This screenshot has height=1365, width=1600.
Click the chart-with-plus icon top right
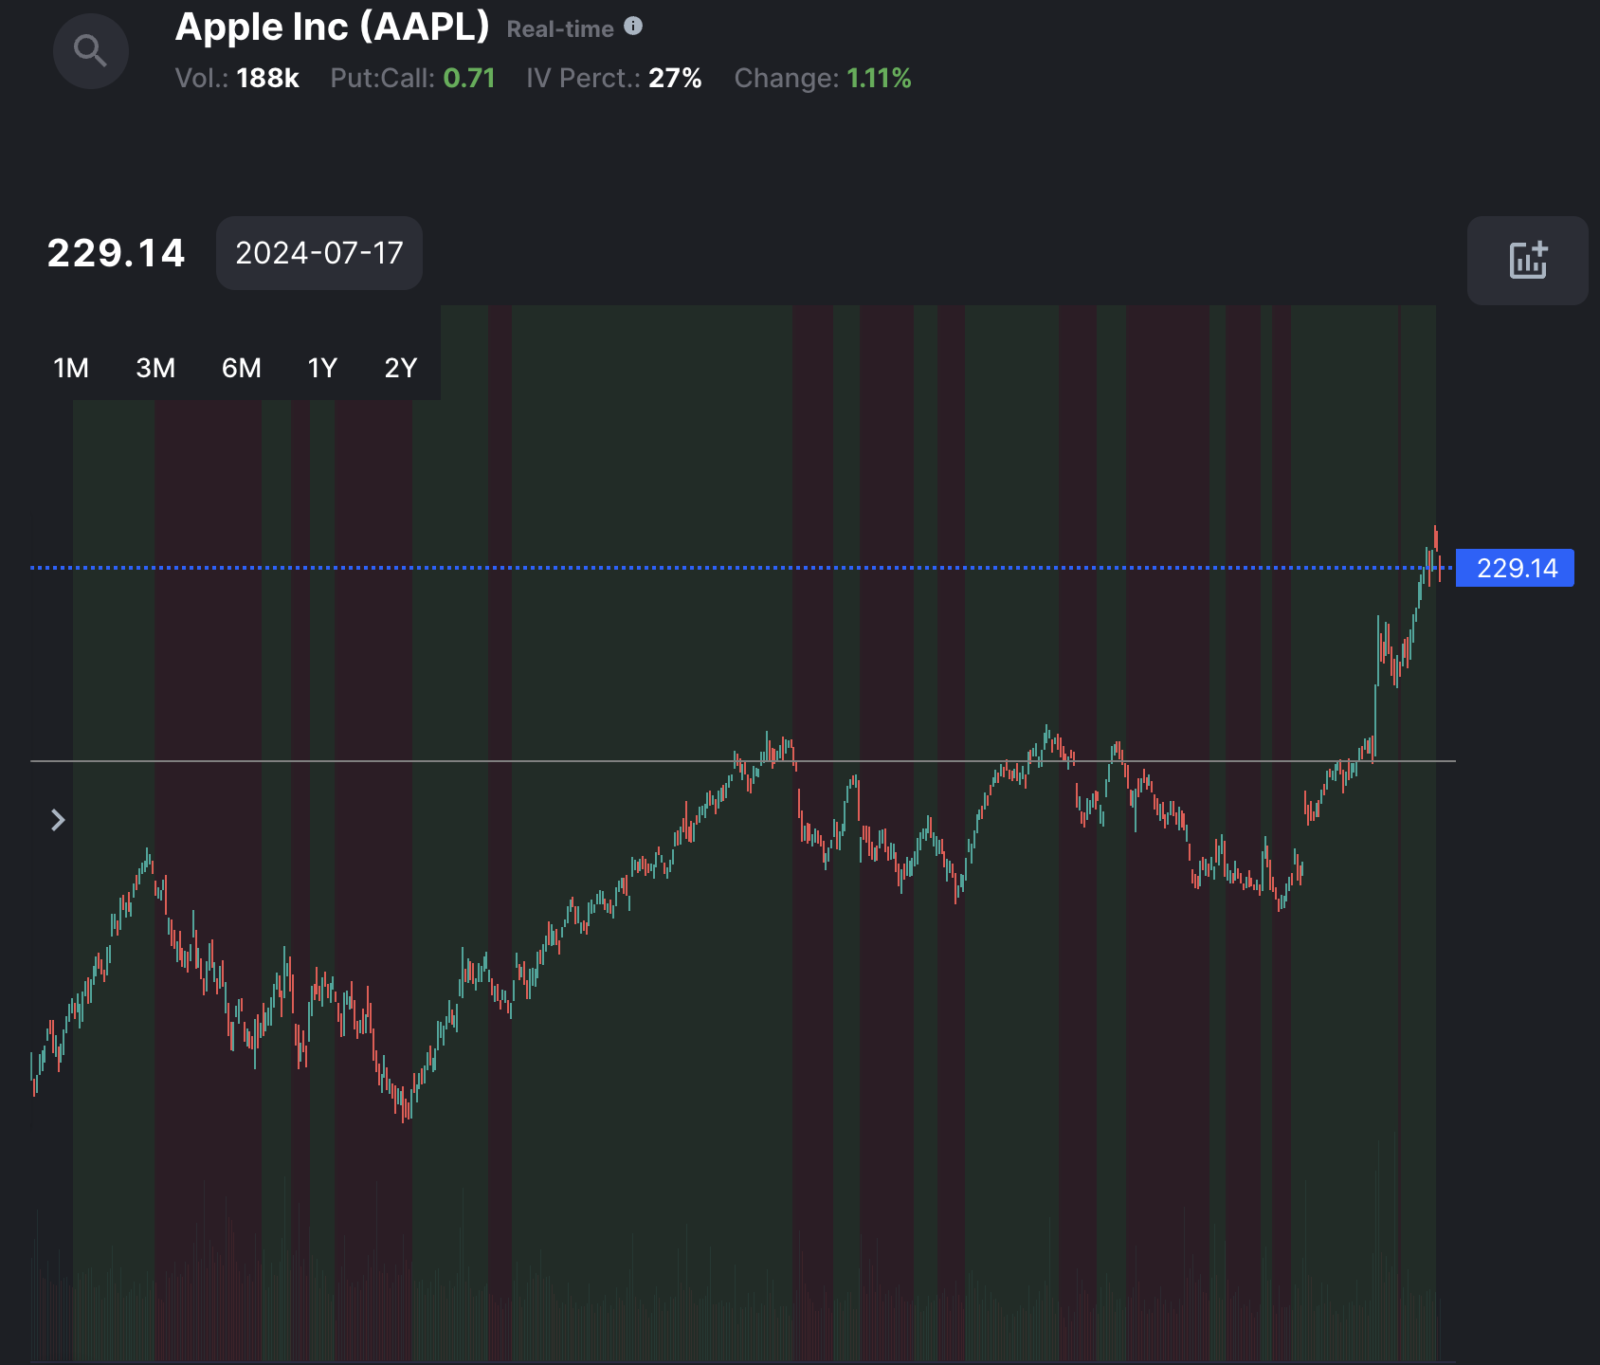tap(1527, 261)
